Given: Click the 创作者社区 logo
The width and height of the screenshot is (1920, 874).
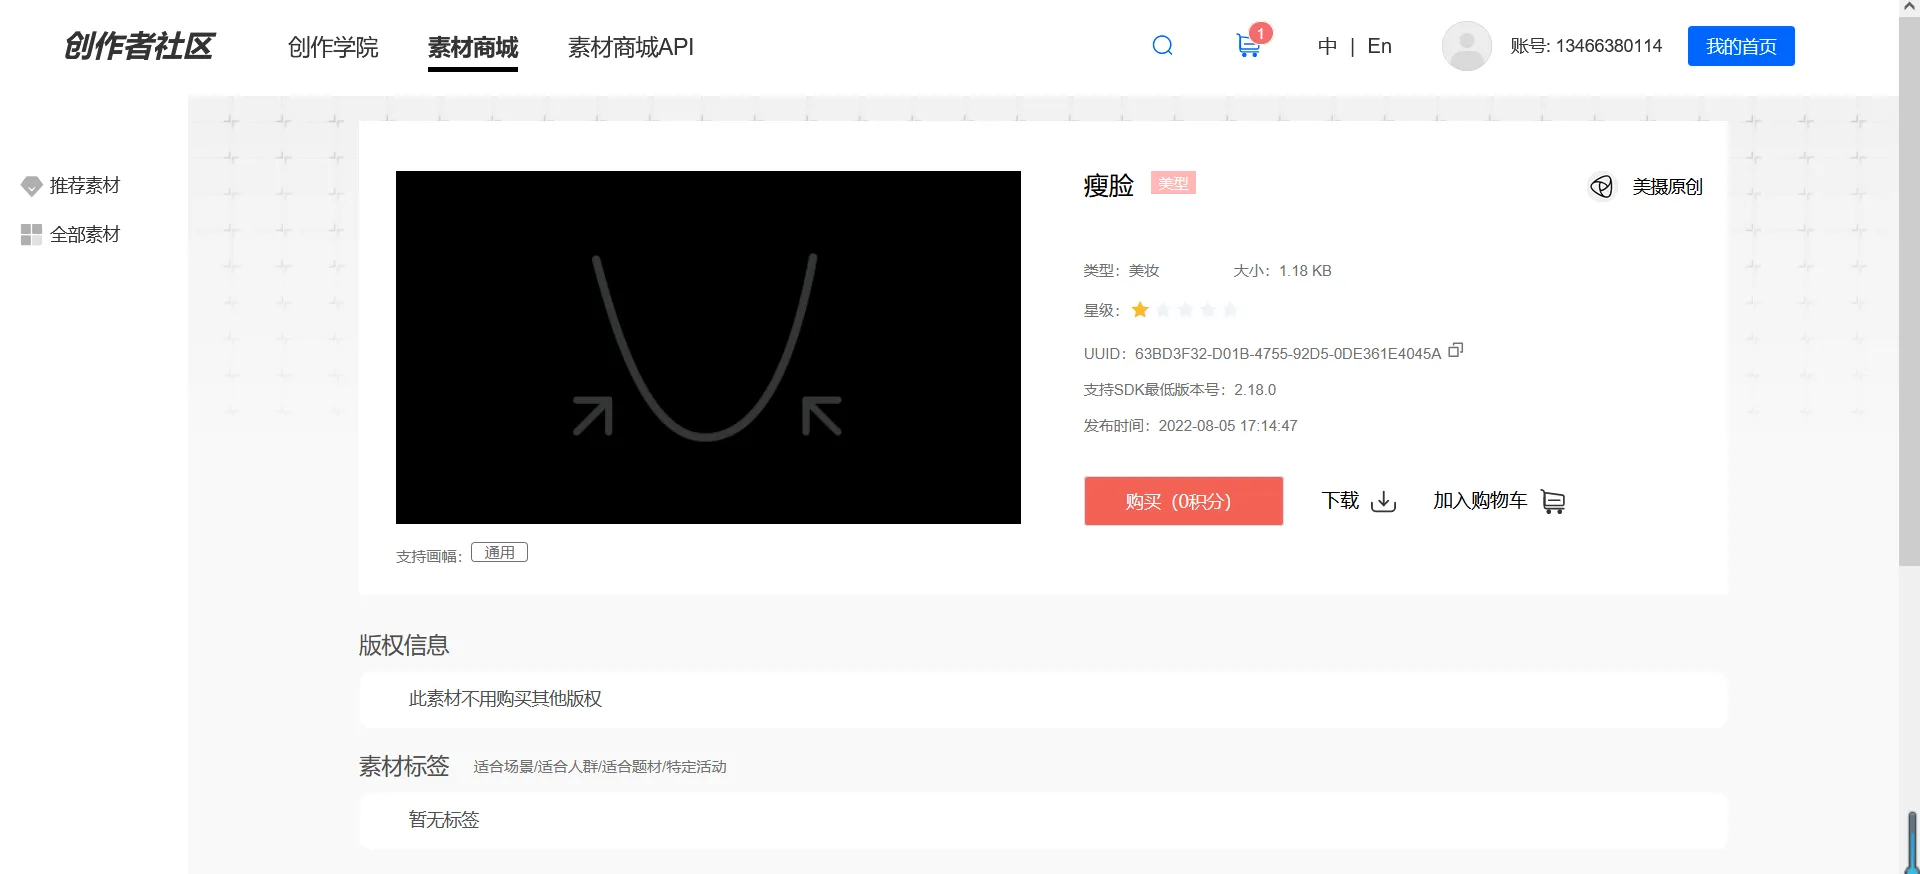Looking at the screenshot, I should coord(139,46).
